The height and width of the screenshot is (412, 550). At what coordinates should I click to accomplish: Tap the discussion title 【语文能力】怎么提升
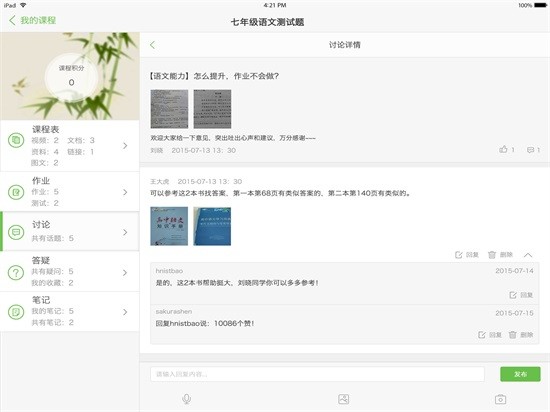click(214, 76)
